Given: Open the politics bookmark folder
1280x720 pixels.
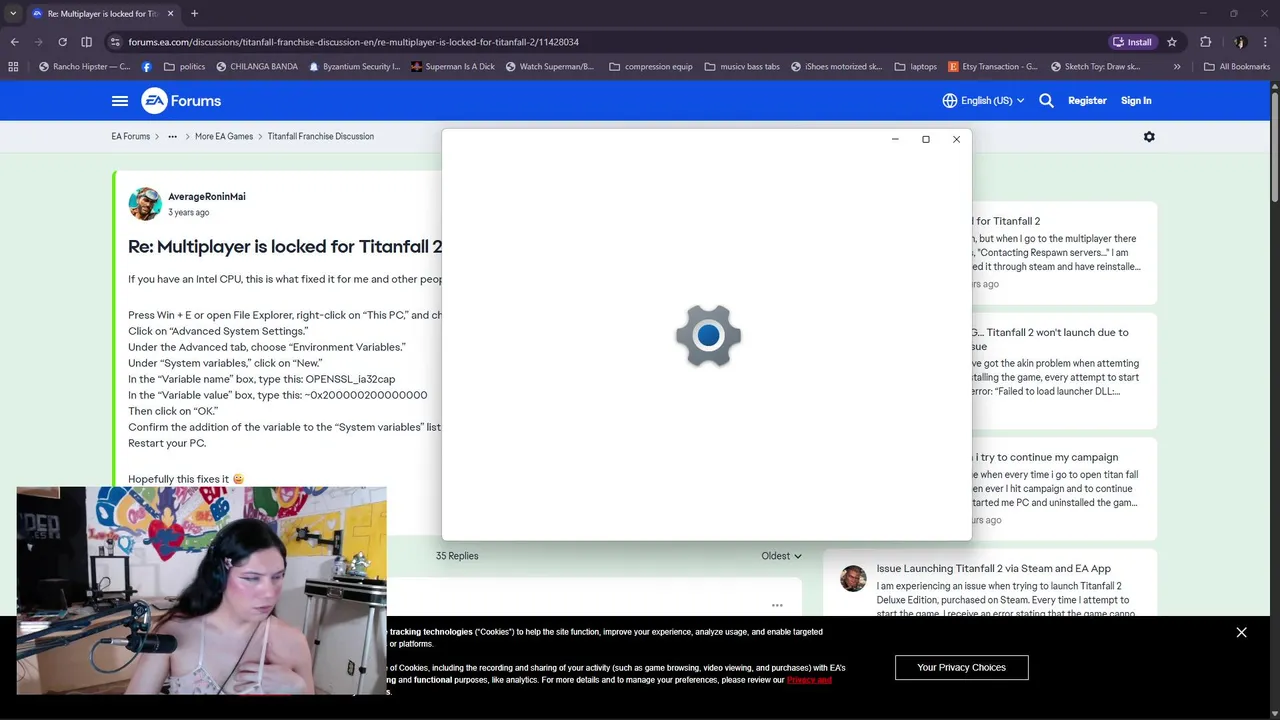Looking at the screenshot, I should pyautogui.click(x=184, y=67).
